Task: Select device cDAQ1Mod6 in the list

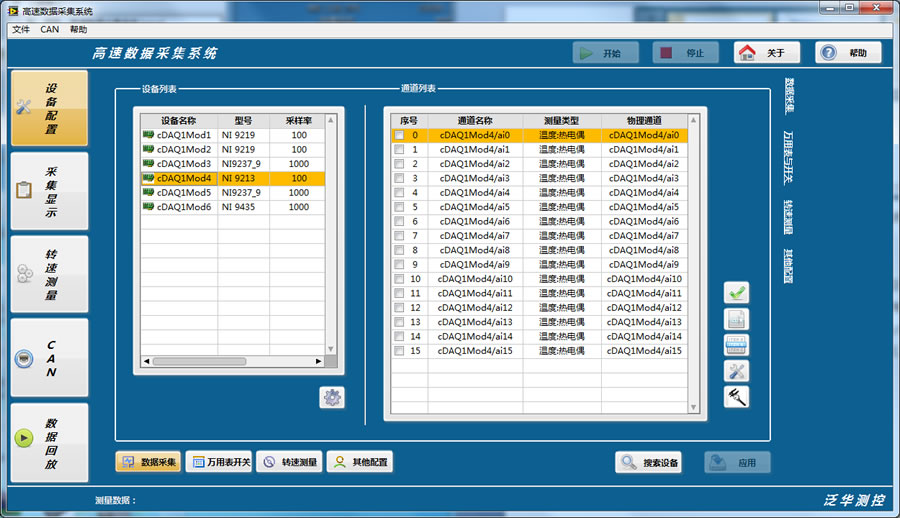Action: point(183,207)
